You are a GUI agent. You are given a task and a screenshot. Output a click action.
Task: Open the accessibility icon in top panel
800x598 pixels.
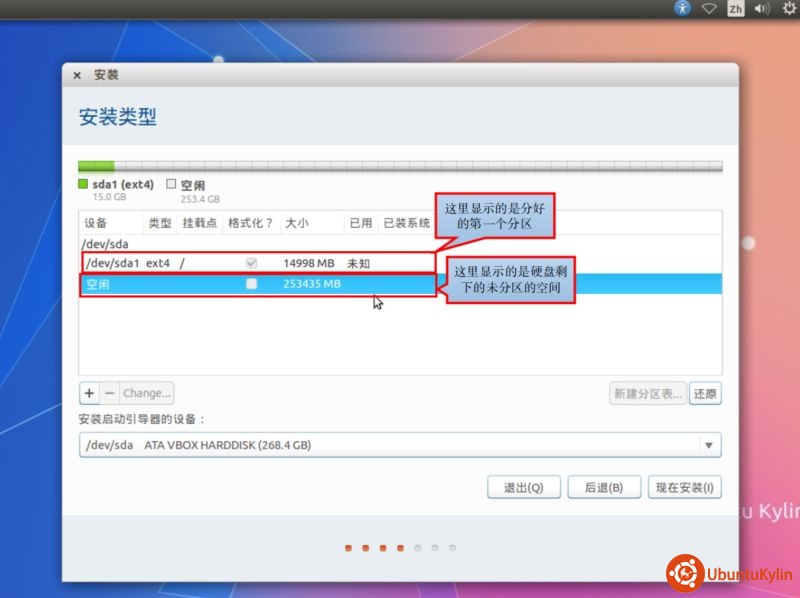tap(682, 9)
